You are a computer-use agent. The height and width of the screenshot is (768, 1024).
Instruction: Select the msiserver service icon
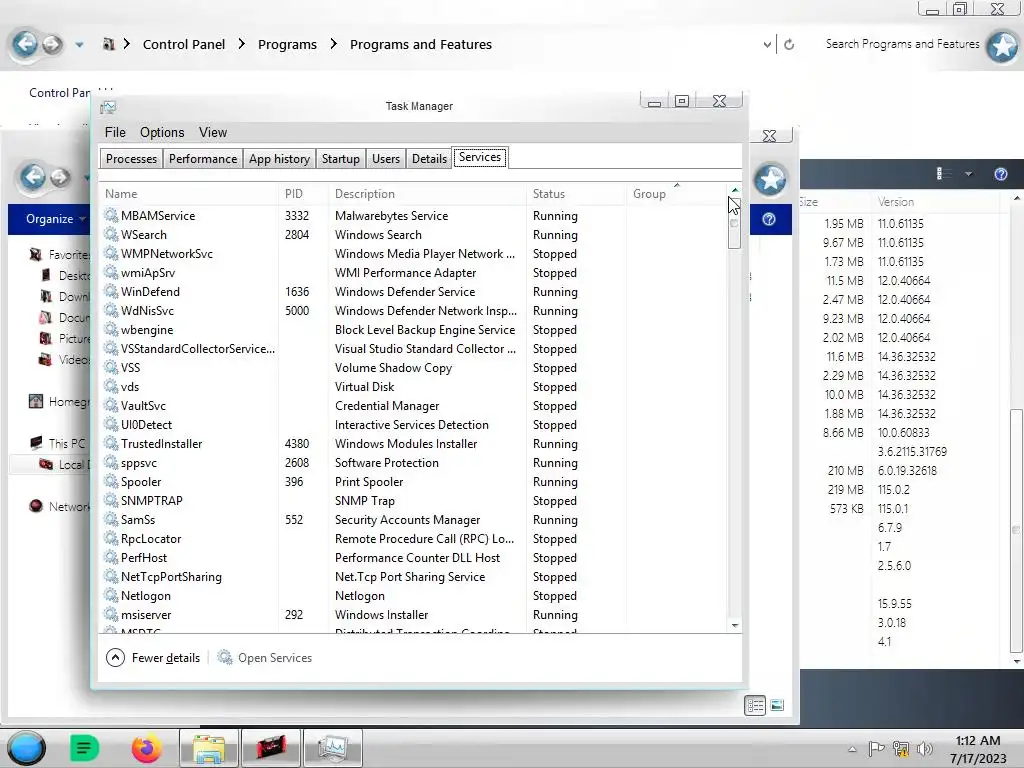[111, 615]
